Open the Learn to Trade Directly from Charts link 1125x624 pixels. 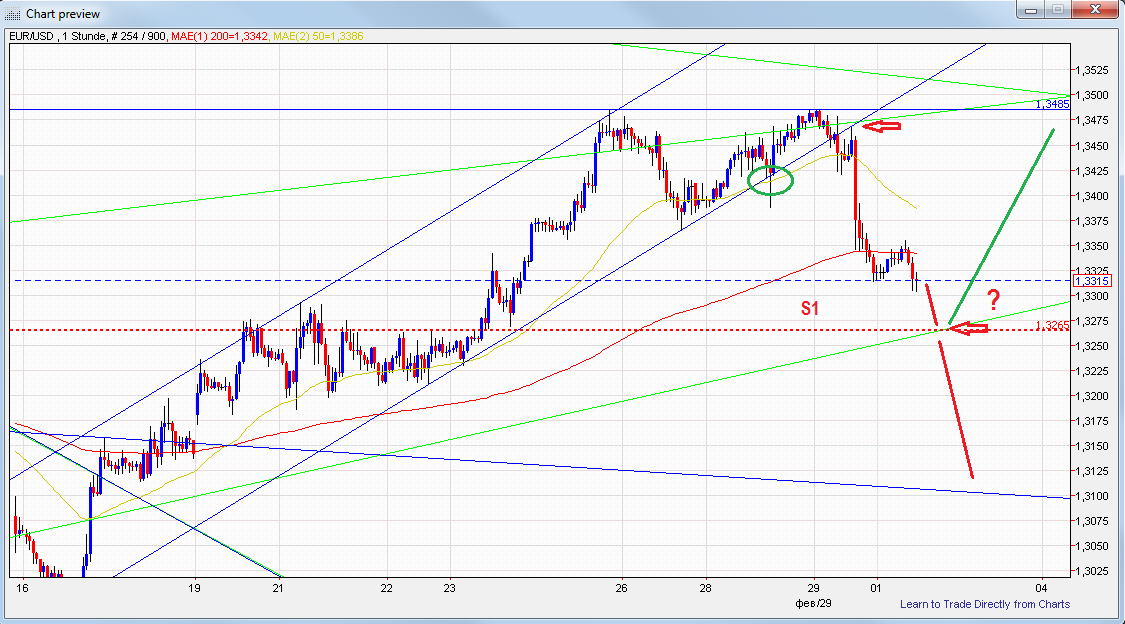(985, 605)
